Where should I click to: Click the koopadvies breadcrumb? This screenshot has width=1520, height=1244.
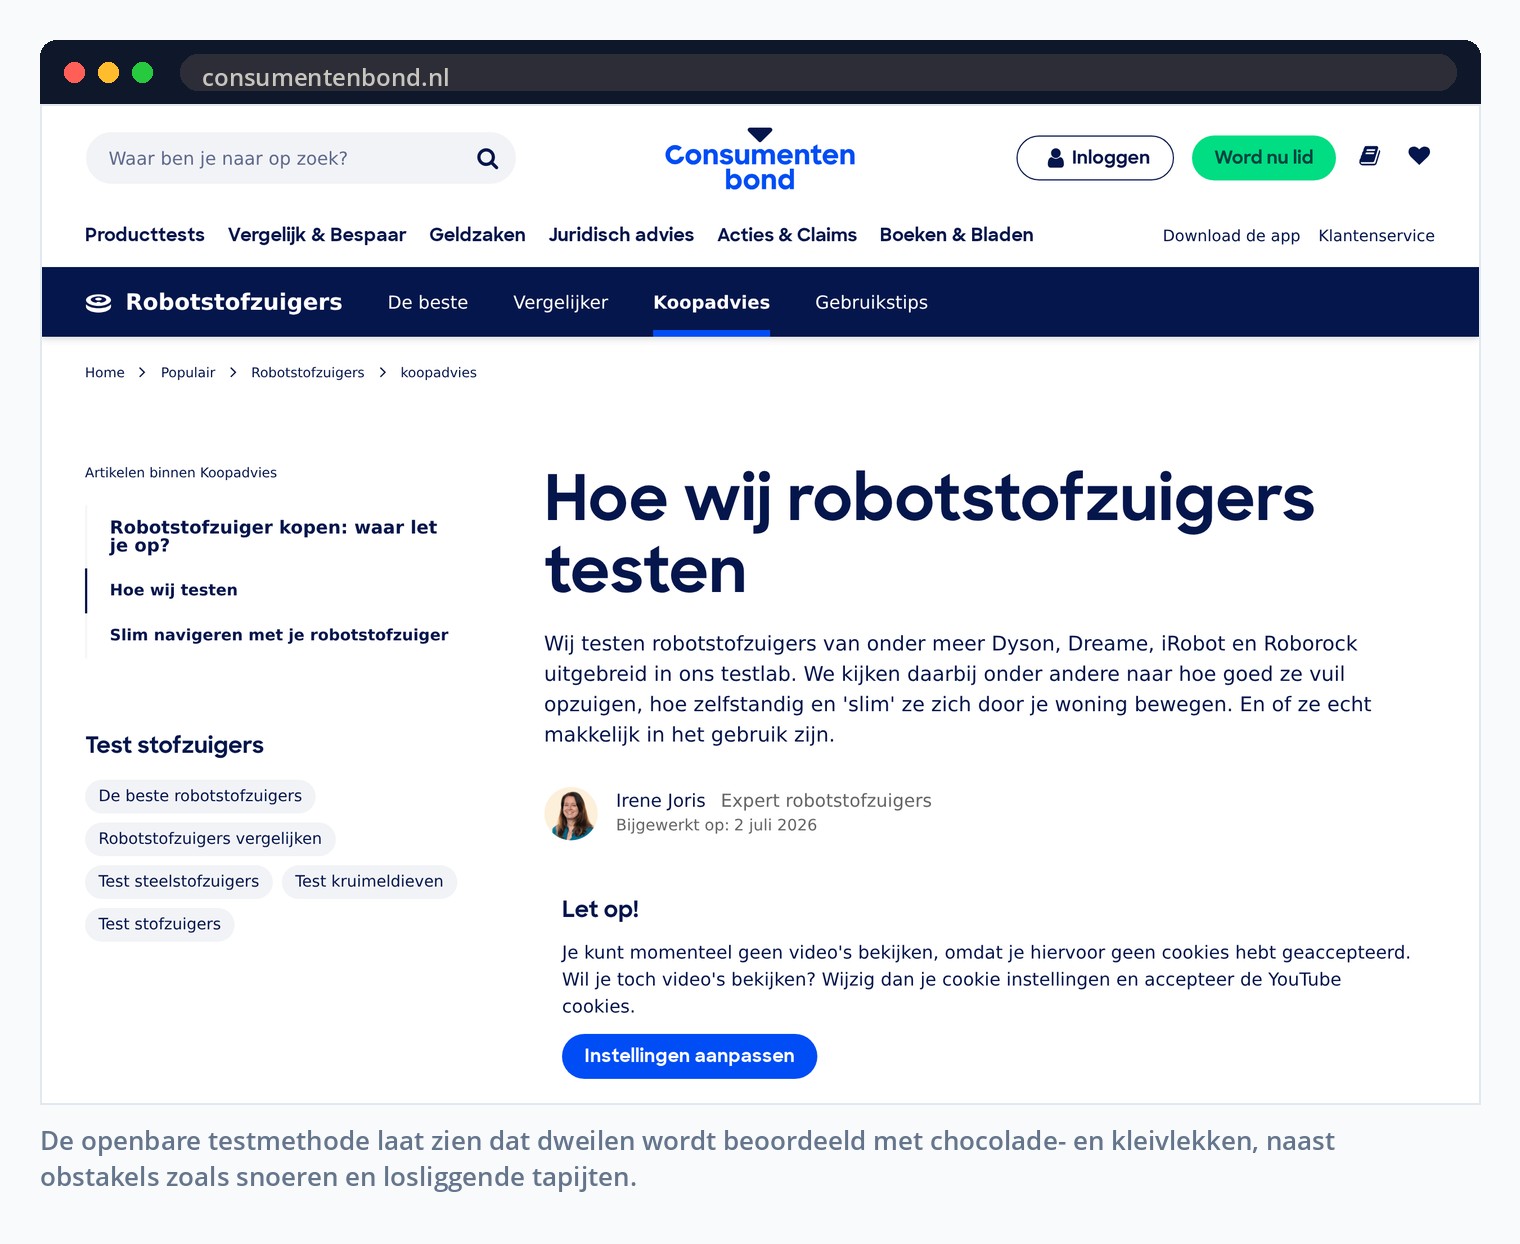[x=438, y=372]
